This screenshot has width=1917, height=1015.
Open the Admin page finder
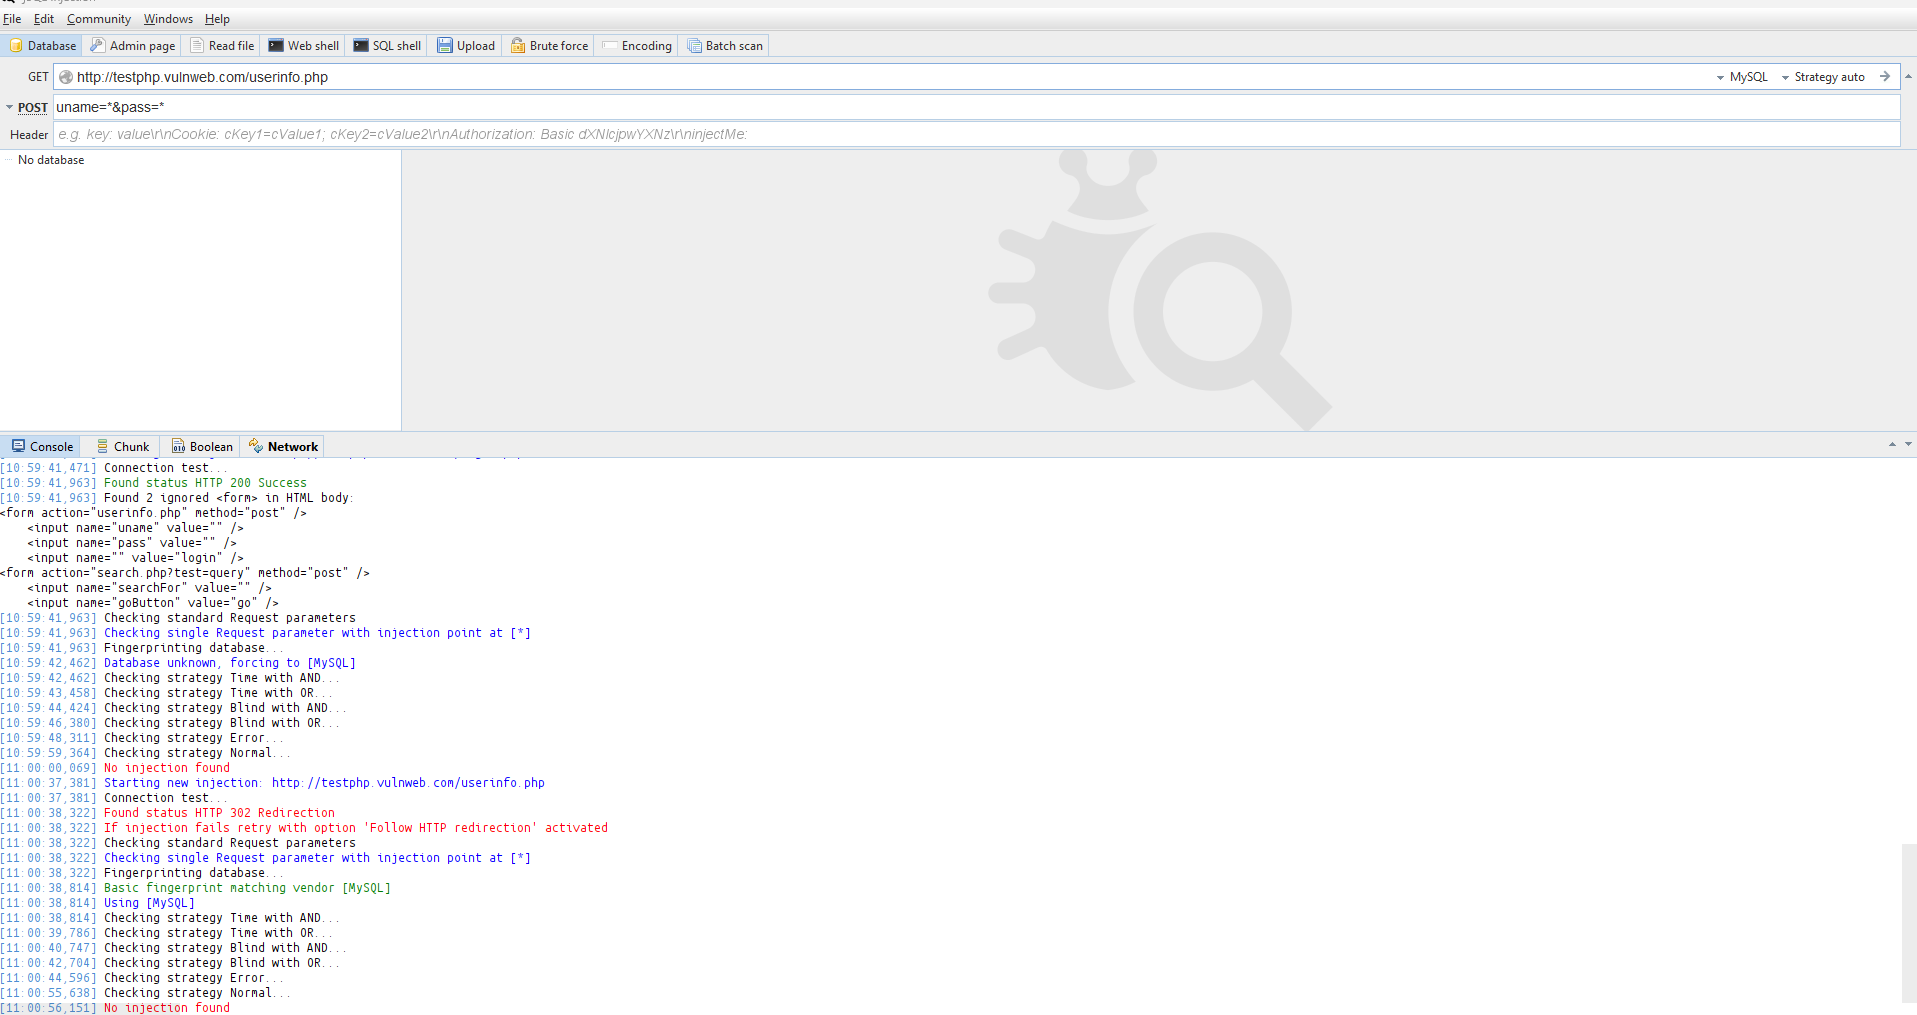(x=131, y=45)
